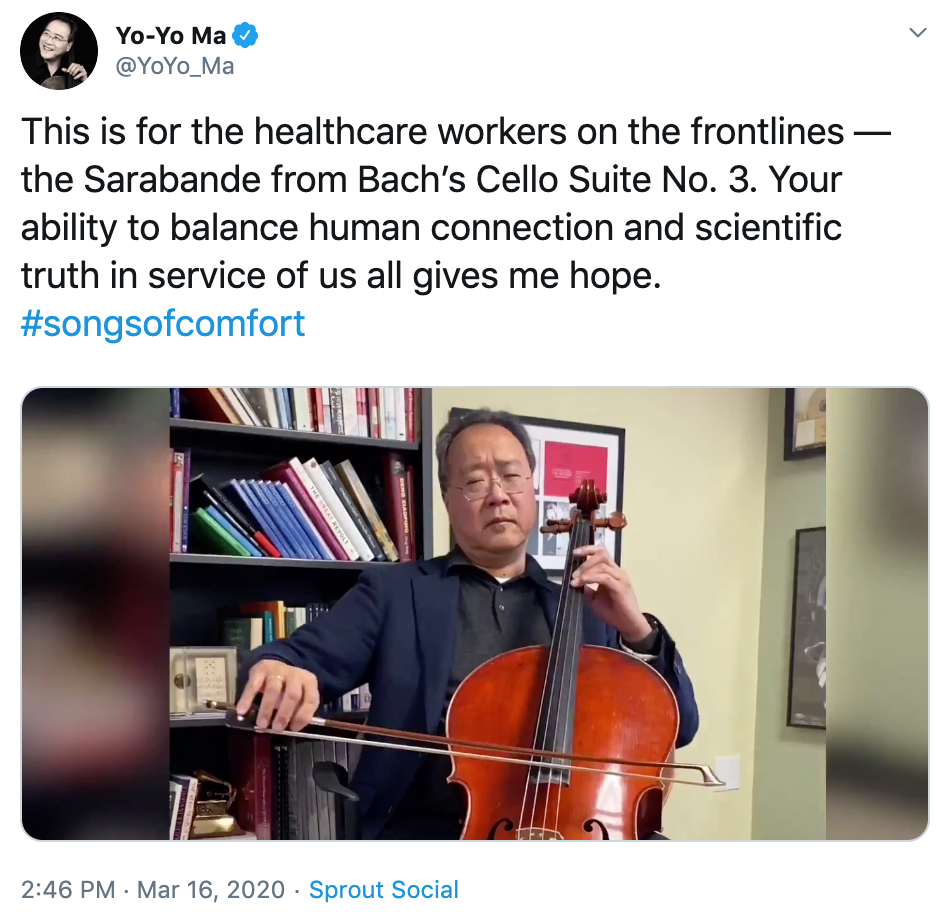The width and height of the screenshot is (936, 912).
Task: Expand the tweet options chevron menu
Action: [x=917, y=32]
